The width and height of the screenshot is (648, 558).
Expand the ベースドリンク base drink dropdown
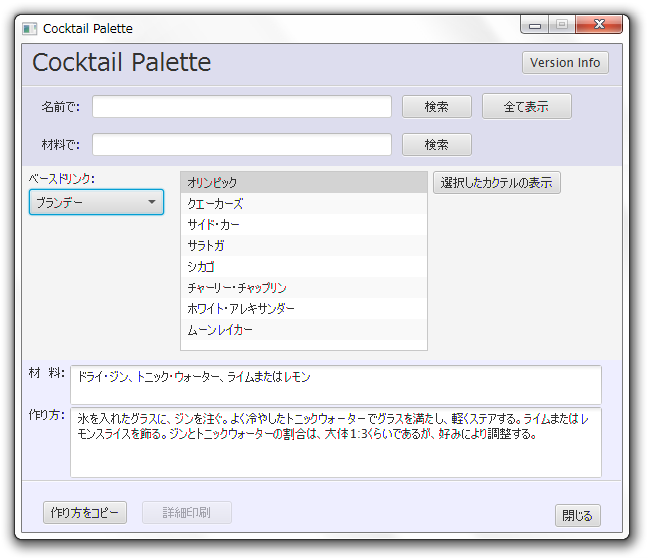pyautogui.click(x=96, y=202)
